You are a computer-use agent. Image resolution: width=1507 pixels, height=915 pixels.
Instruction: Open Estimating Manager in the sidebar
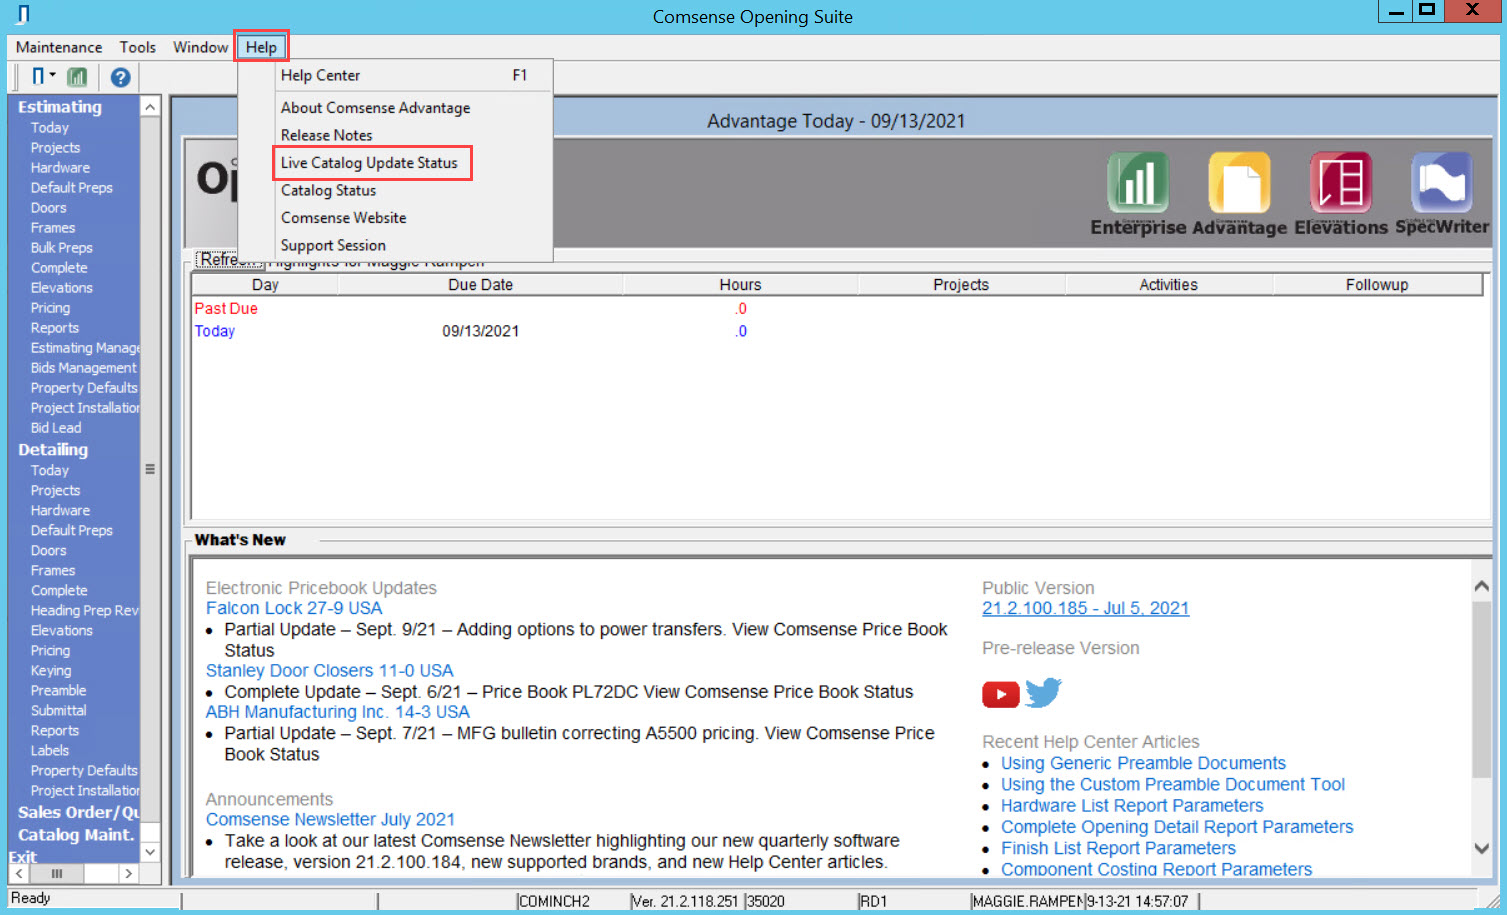[85, 348]
